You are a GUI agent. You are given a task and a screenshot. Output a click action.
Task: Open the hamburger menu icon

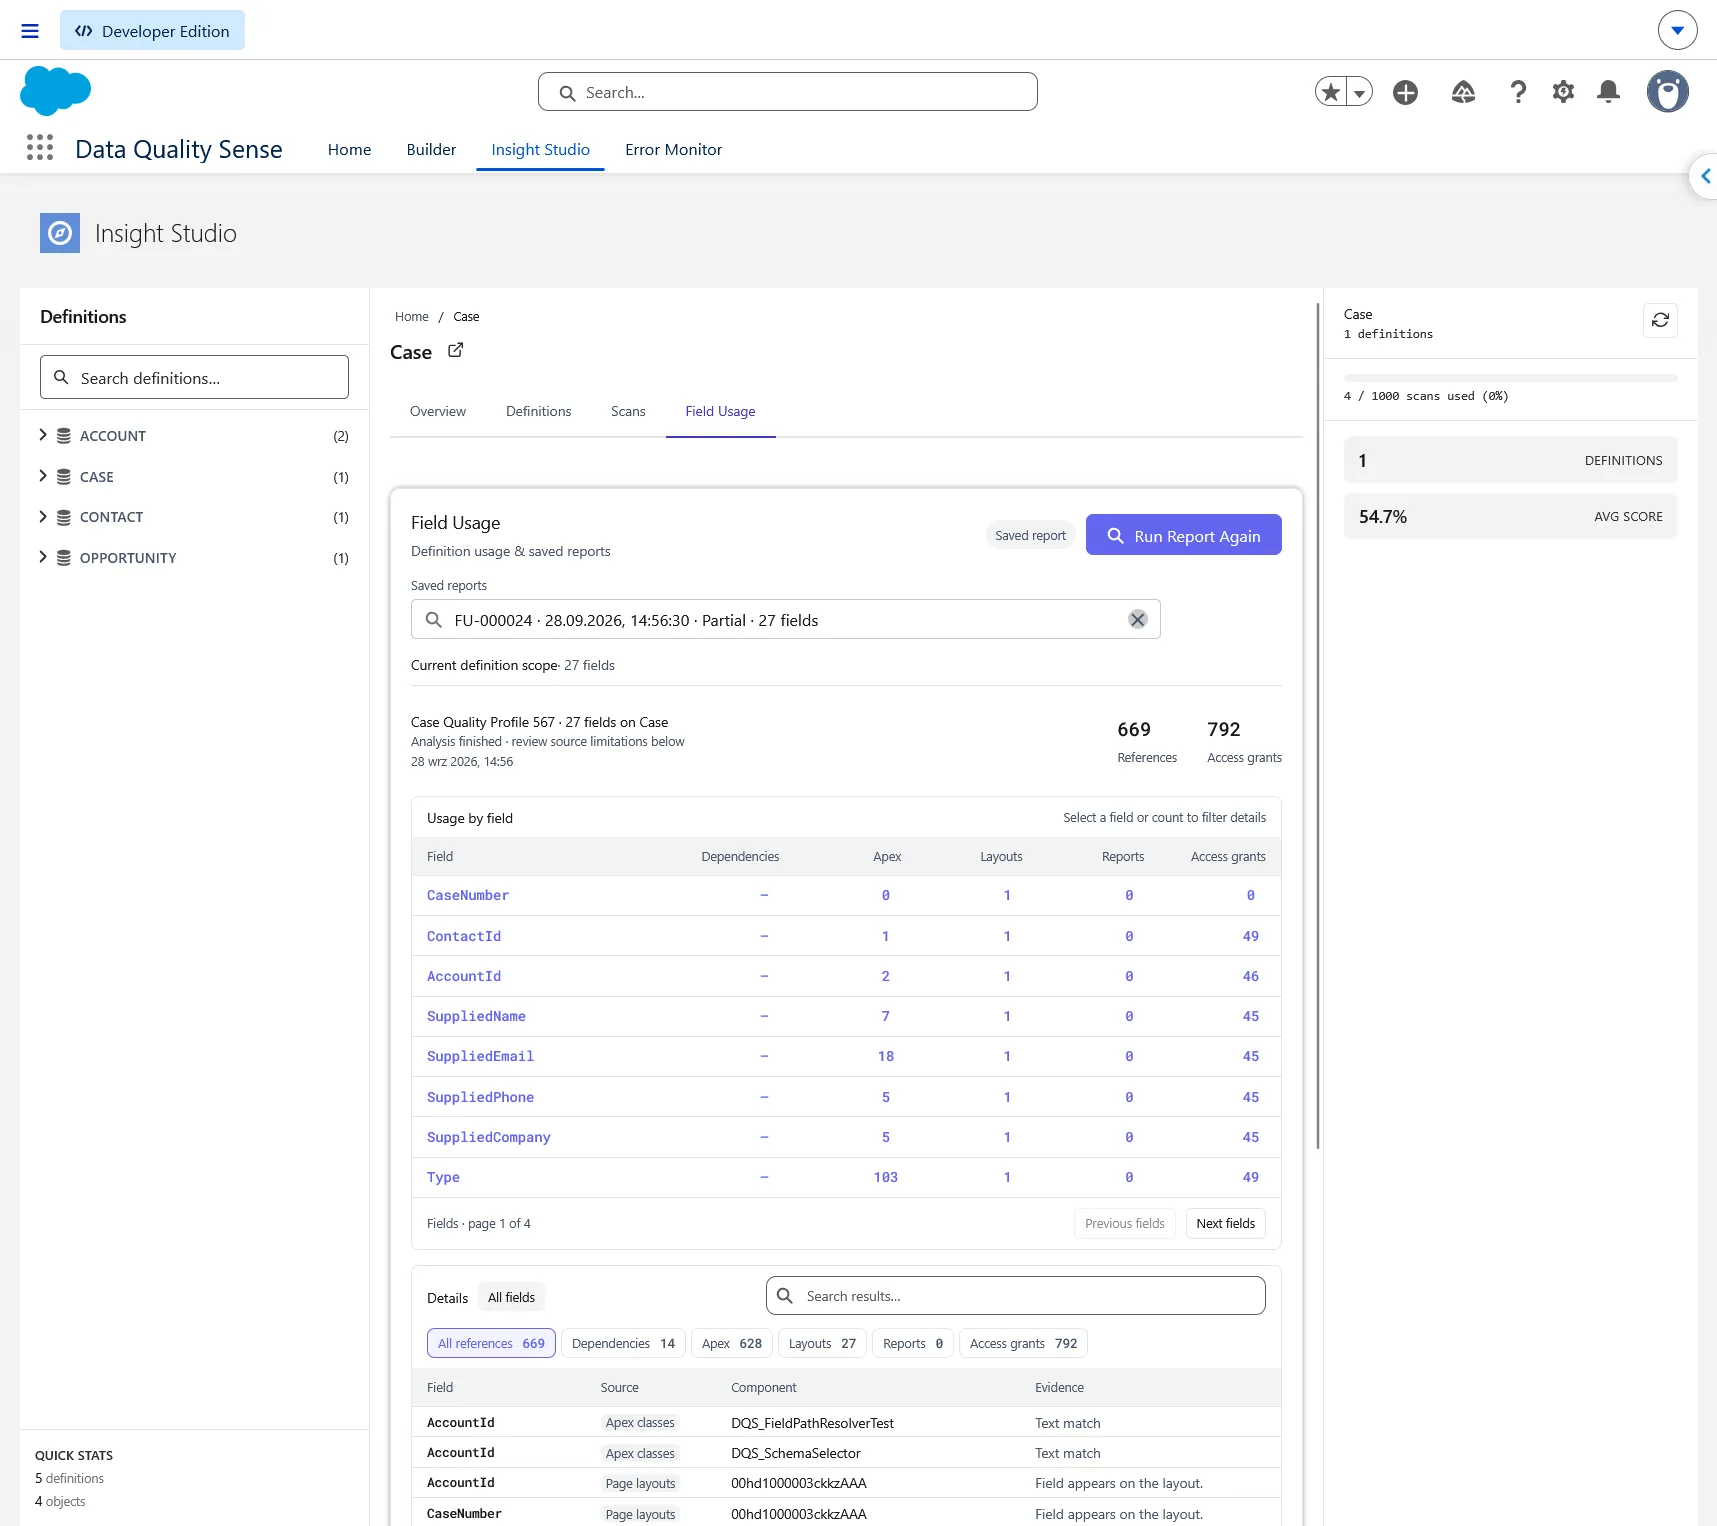(30, 31)
